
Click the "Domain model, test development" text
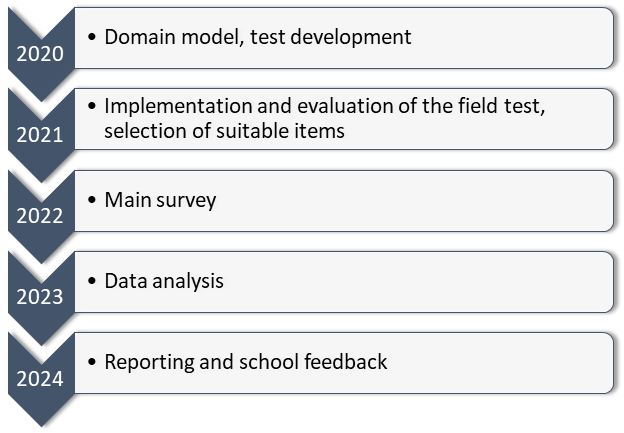[257, 37]
